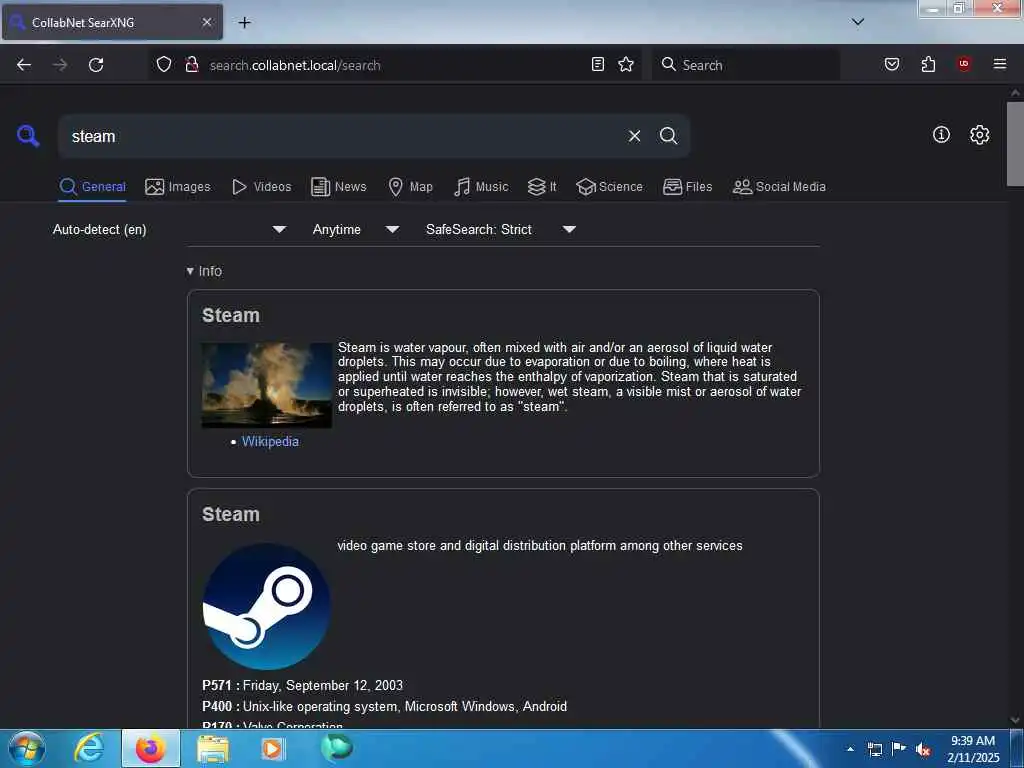Image resolution: width=1024 pixels, height=768 pixels.
Task: Reload the current page
Action: click(96, 65)
